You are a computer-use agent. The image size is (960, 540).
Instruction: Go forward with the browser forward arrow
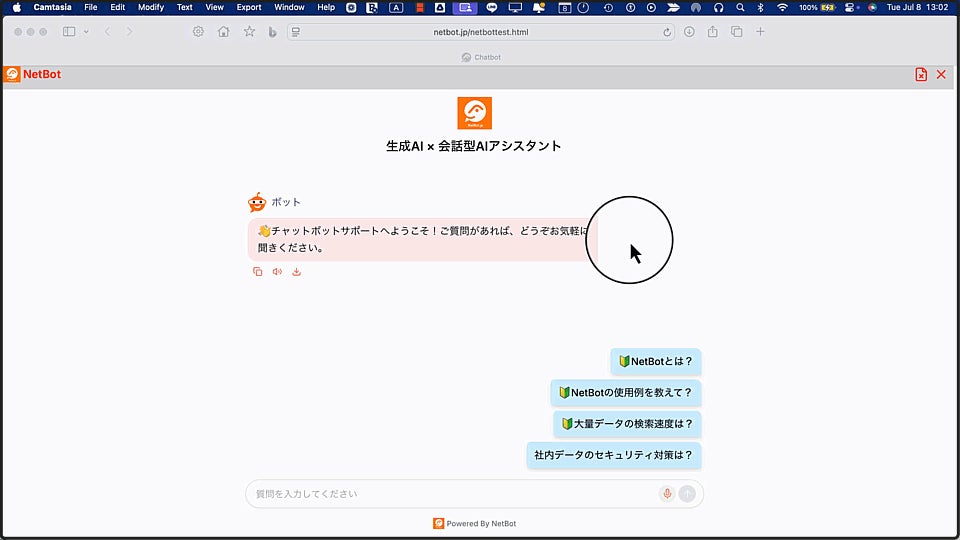click(x=129, y=32)
